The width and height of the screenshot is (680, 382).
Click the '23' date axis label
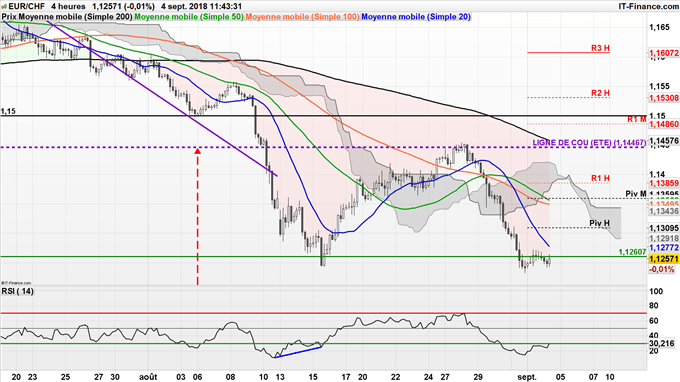click(x=33, y=377)
